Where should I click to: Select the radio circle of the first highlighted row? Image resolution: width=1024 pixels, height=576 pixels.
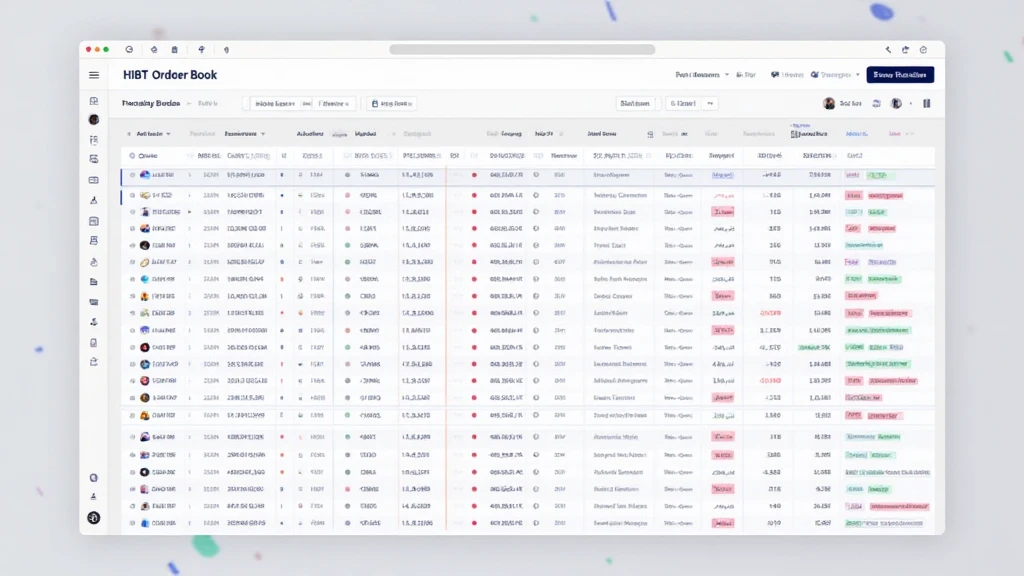132,175
